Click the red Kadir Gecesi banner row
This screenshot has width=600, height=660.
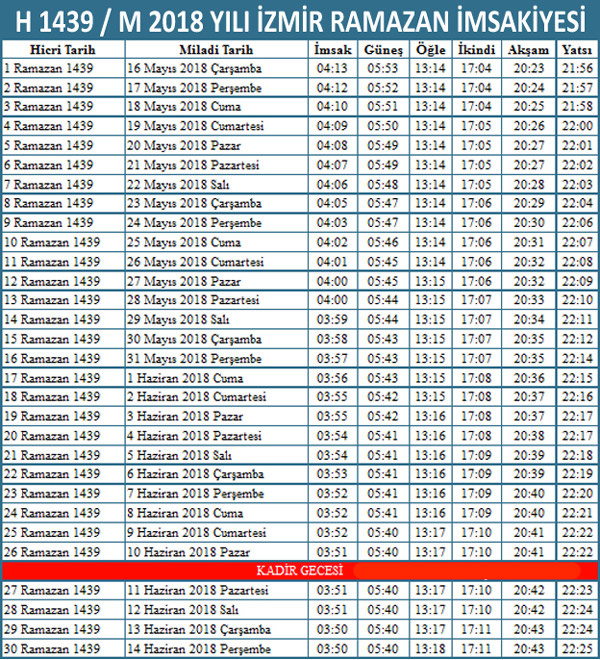(x=300, y=570)
